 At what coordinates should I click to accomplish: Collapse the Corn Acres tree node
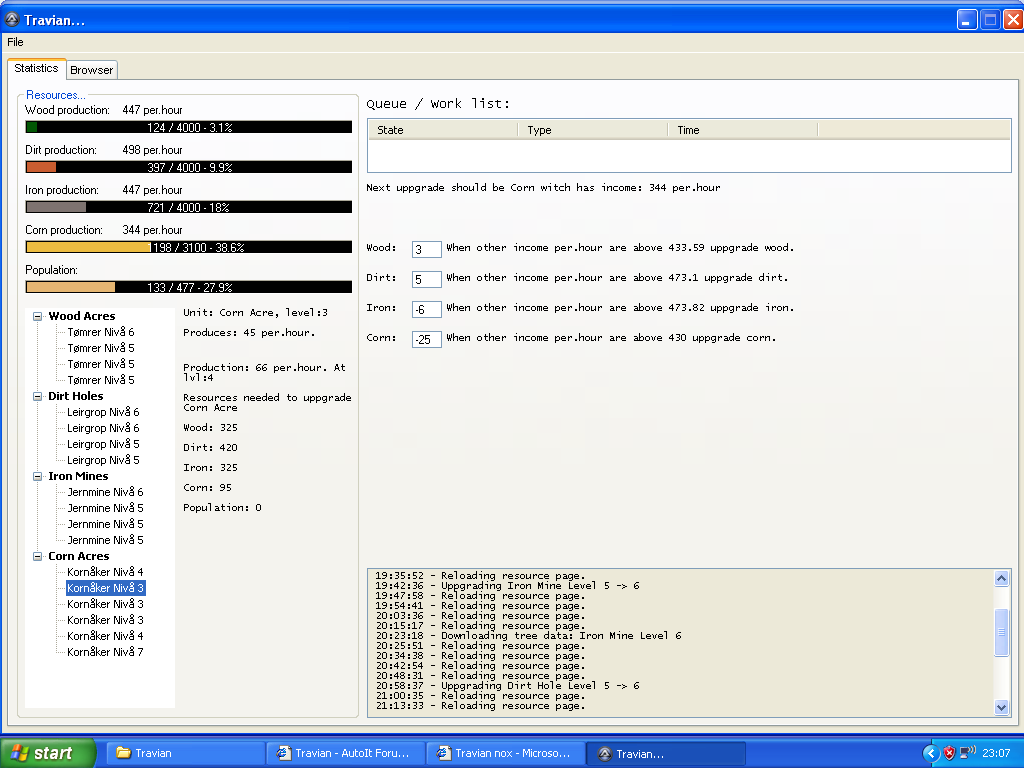(38, 556)
